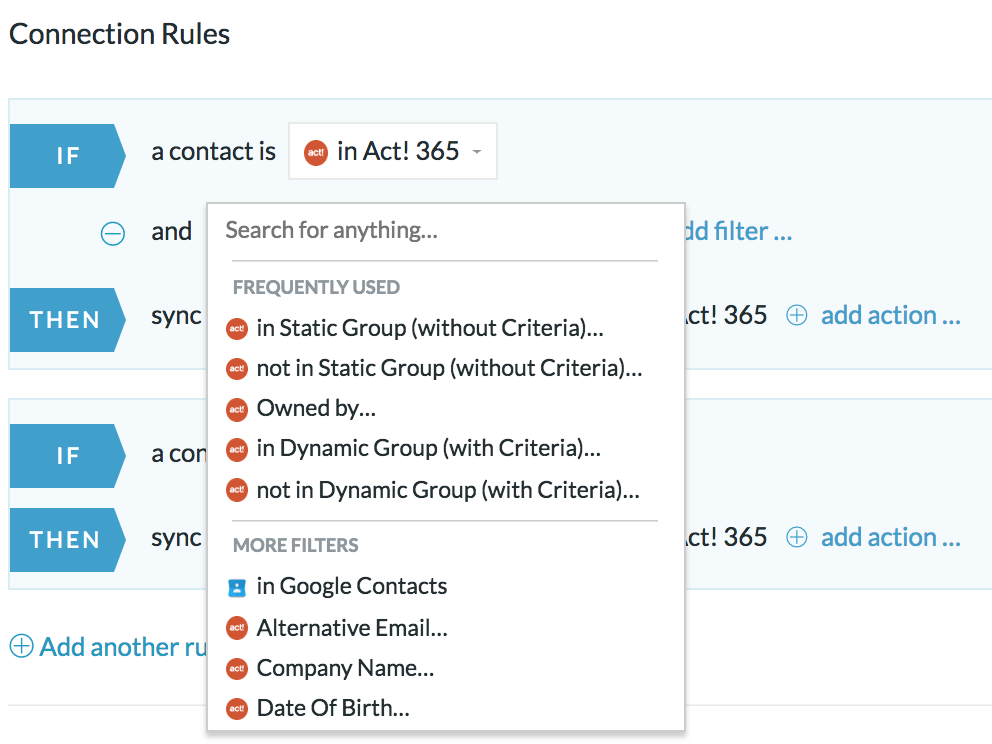The width and height of the screenshot is (992, 744).
Task: Pick the 'Company Name...' filter
Action: [345, 667]
